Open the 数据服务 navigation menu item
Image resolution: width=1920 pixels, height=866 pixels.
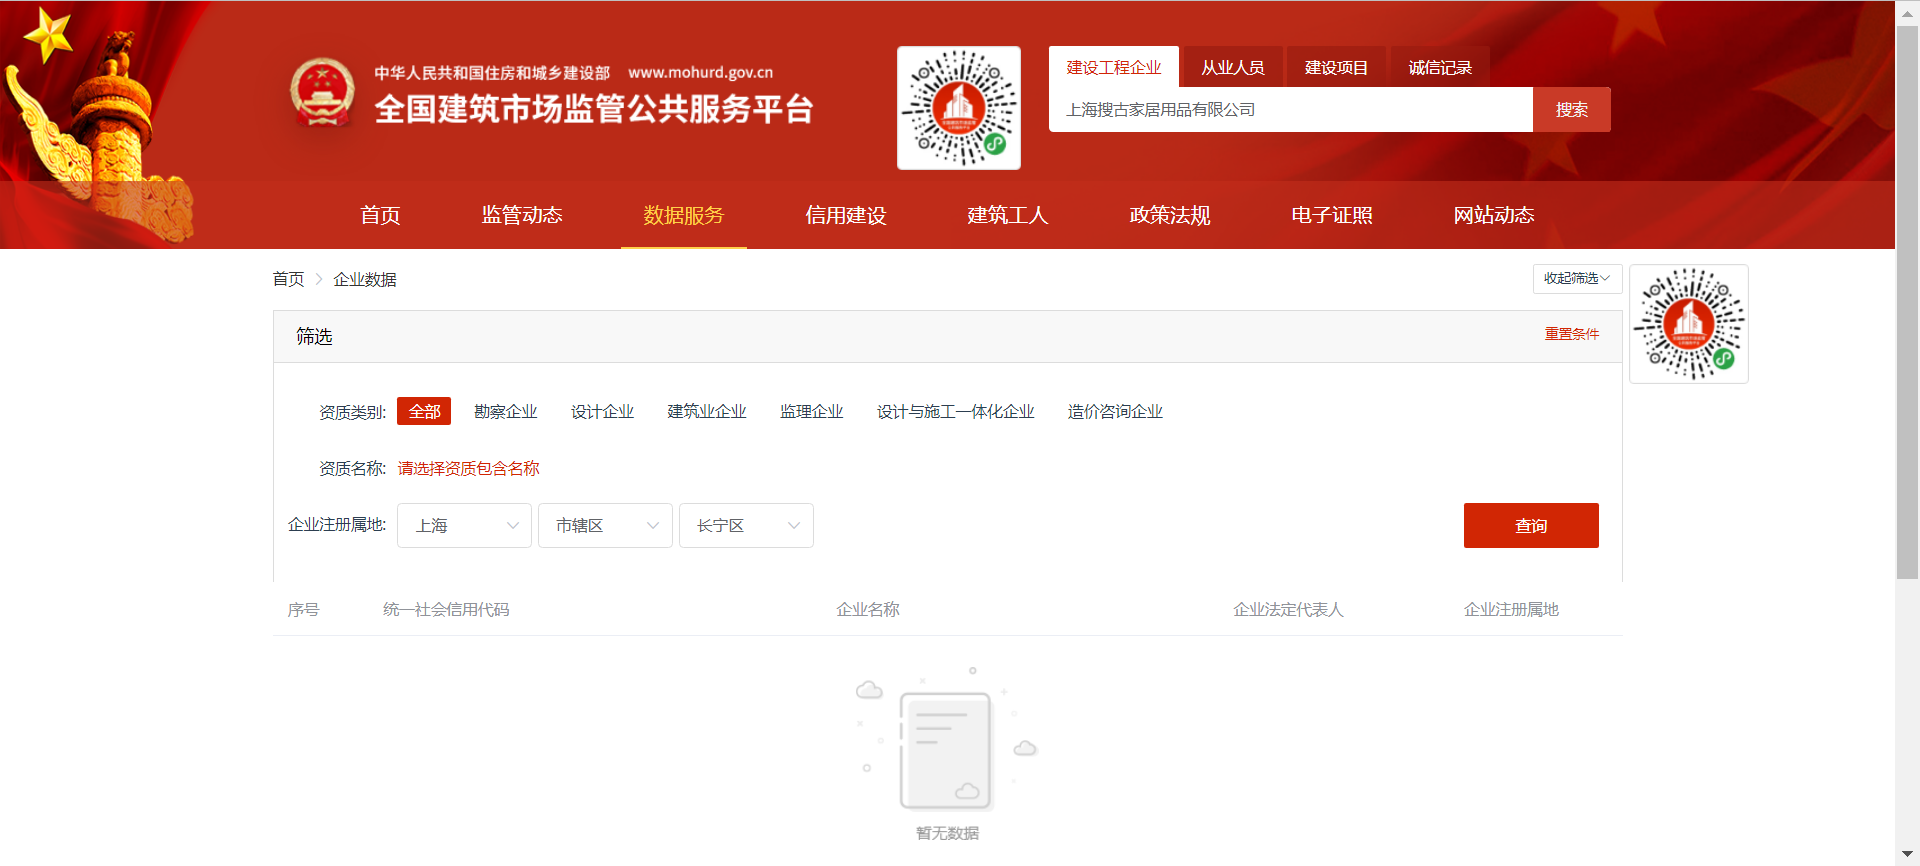[x=683, y=215]
